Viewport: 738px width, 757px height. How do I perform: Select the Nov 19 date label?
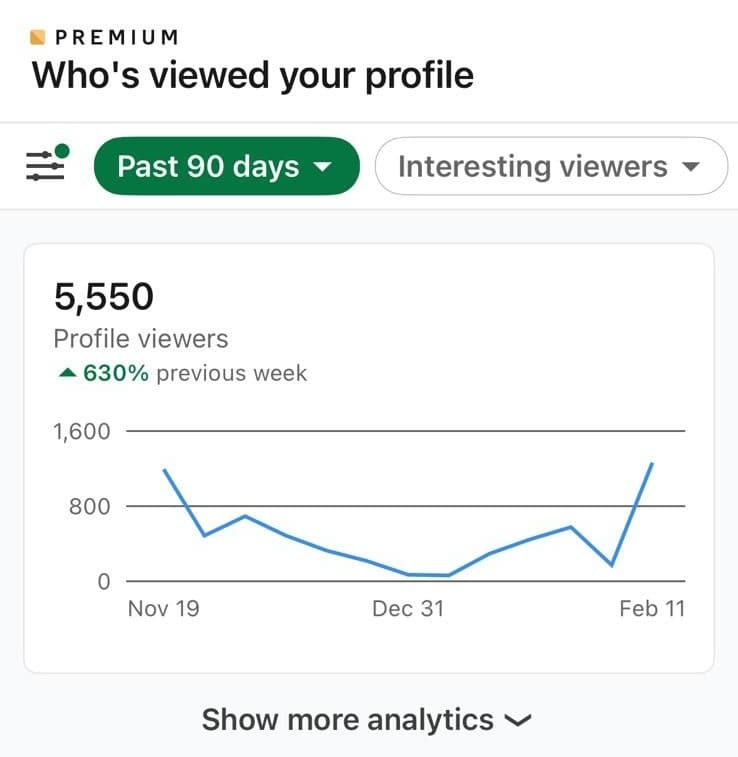pyautogui.click(x=163, y=608)
